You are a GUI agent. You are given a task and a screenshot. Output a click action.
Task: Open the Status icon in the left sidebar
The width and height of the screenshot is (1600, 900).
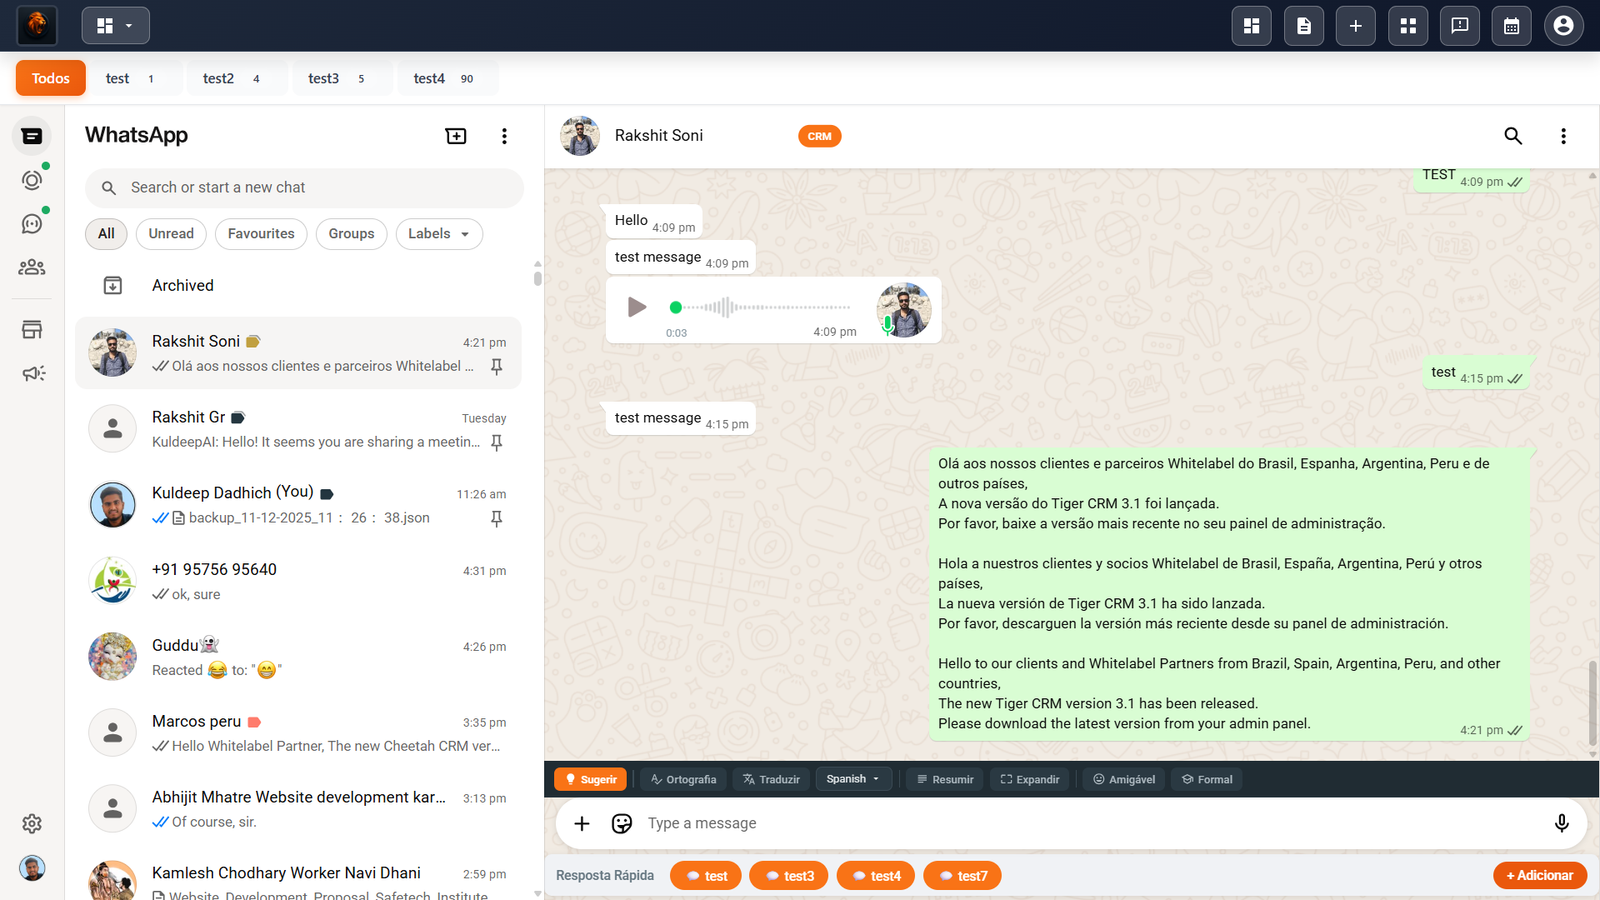tap(32, 179)
